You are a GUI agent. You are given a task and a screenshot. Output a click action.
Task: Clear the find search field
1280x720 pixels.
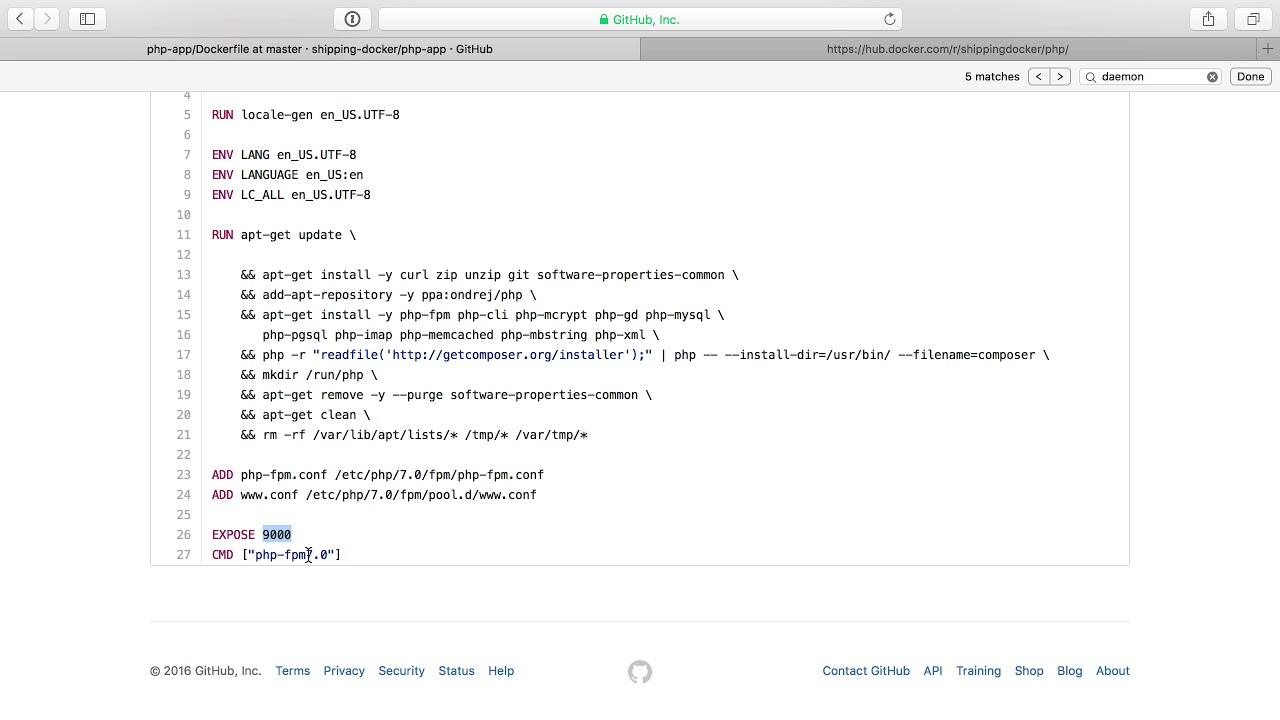[x=1212, y=77]
